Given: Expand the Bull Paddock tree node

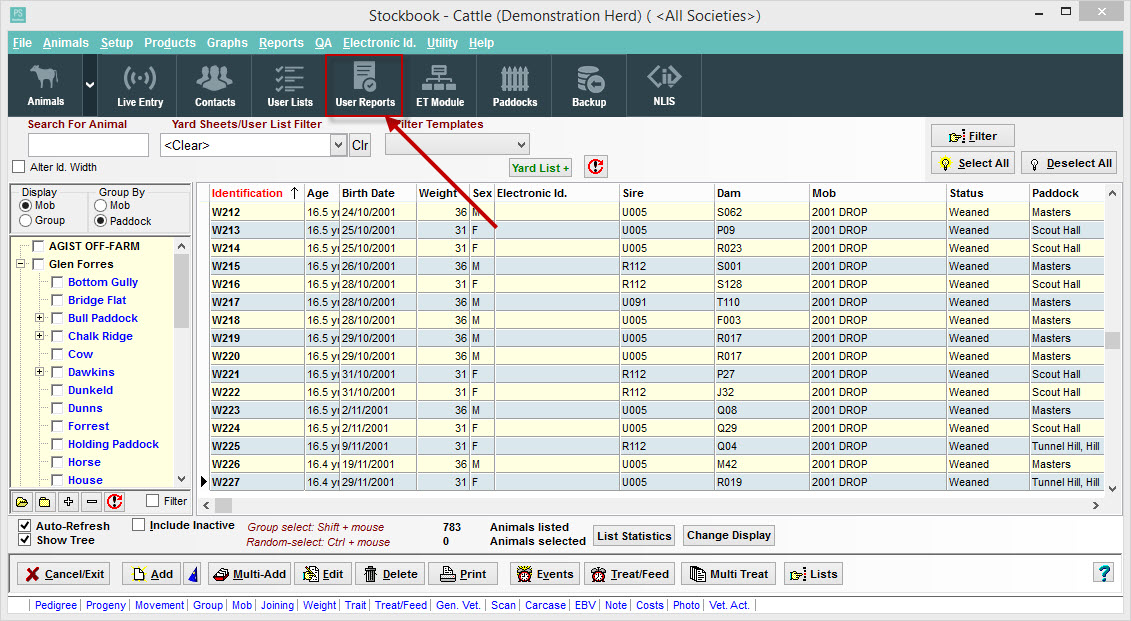Looking at the screenshot, I should 40,318.
